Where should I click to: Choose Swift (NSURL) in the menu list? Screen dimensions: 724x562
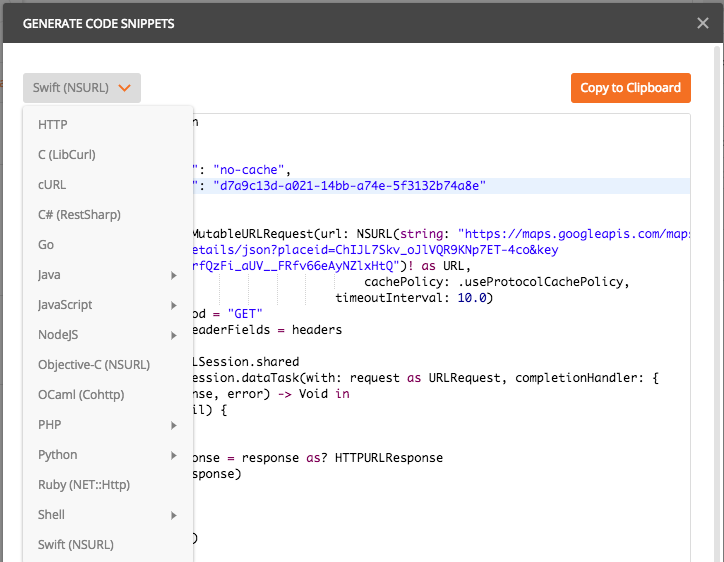click(76, 545)
